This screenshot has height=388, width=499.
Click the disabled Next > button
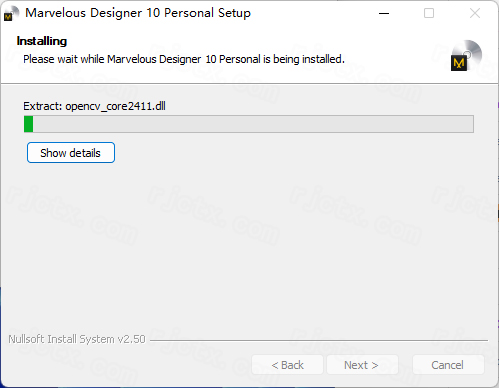[362, 365]
